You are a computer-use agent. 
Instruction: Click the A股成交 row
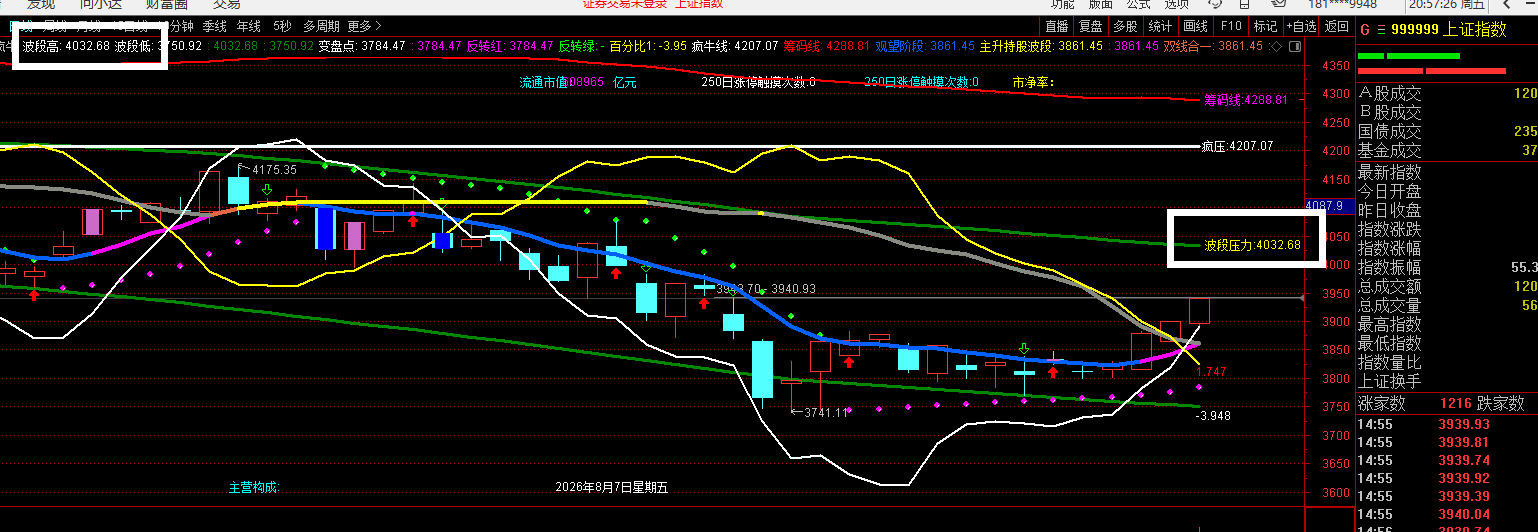[x=1447, y=93]
